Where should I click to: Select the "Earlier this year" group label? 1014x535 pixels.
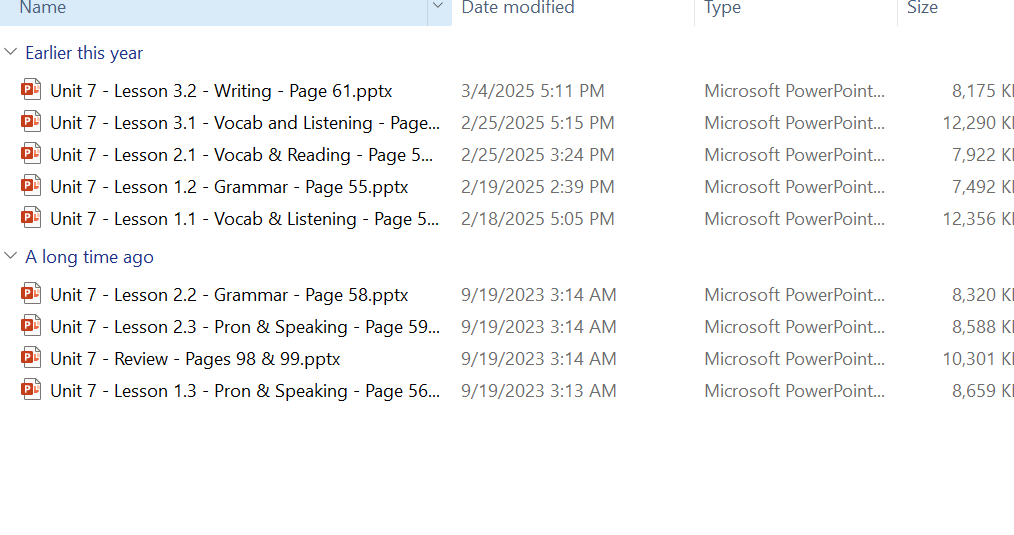click(84, 53)
